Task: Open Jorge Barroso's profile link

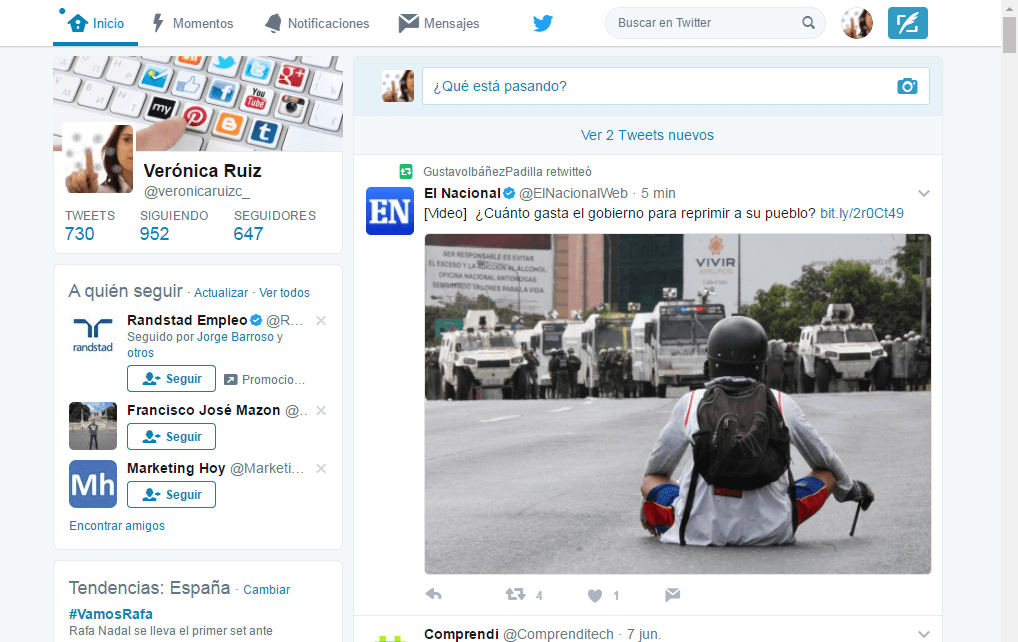Action: click(x=235, y=337)
